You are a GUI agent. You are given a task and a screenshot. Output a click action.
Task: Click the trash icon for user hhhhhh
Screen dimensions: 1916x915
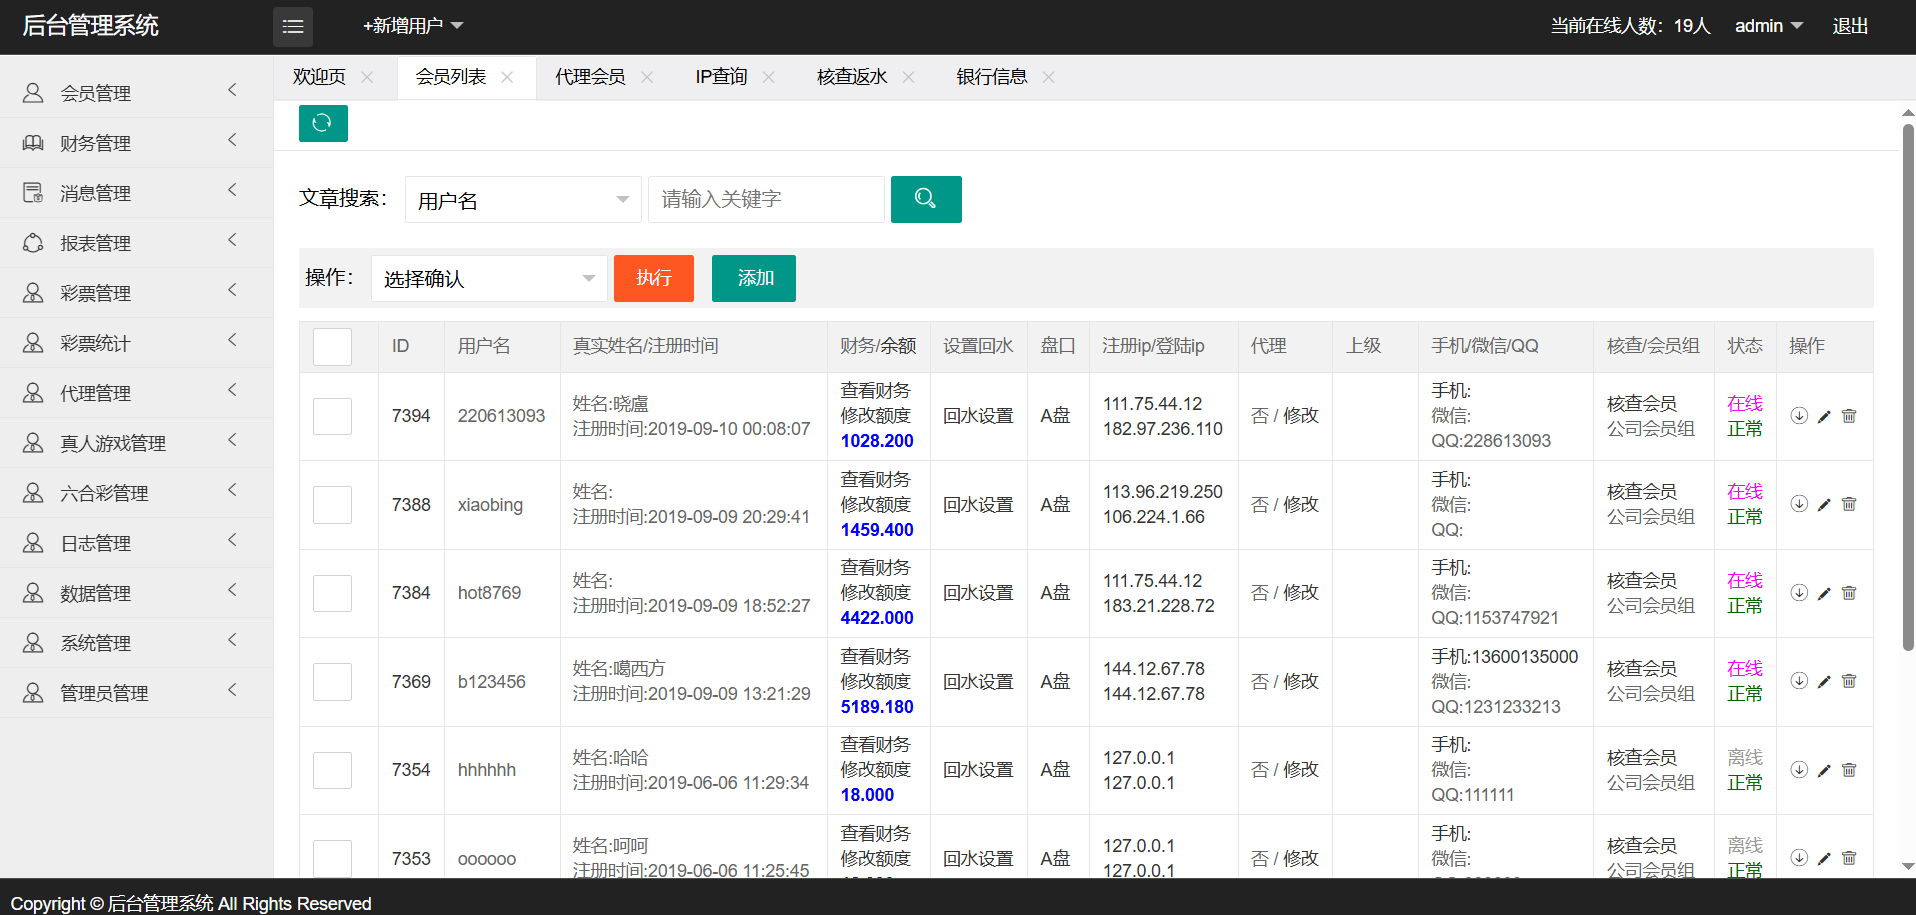(x=1849, y=770)
